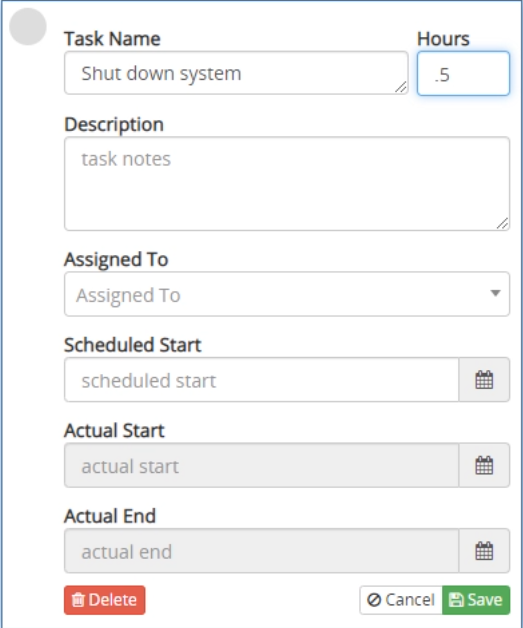Click the Task Name field
Image resolution: width=523 pixels, height=628 pixels.
(236, 73)
